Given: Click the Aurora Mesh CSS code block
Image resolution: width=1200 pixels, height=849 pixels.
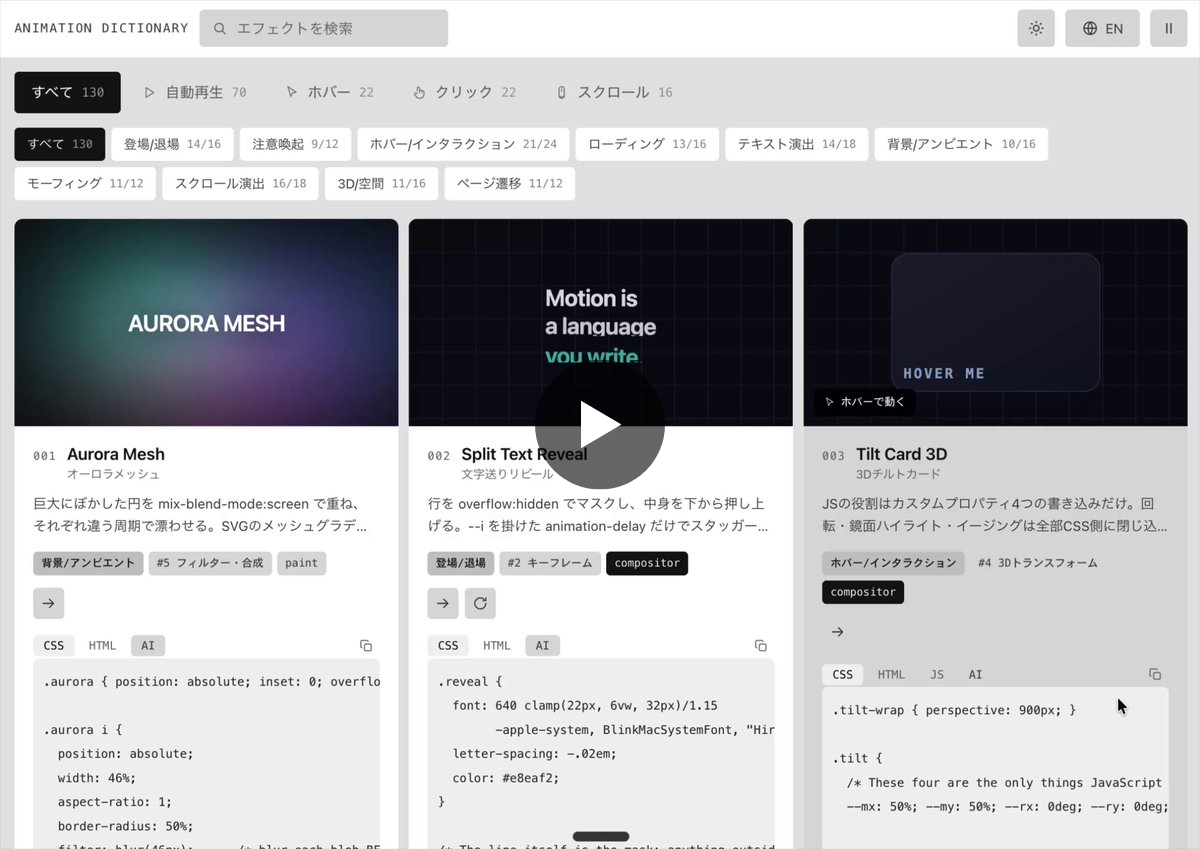Looking at the screenshot, I should (x=206, y=753).
